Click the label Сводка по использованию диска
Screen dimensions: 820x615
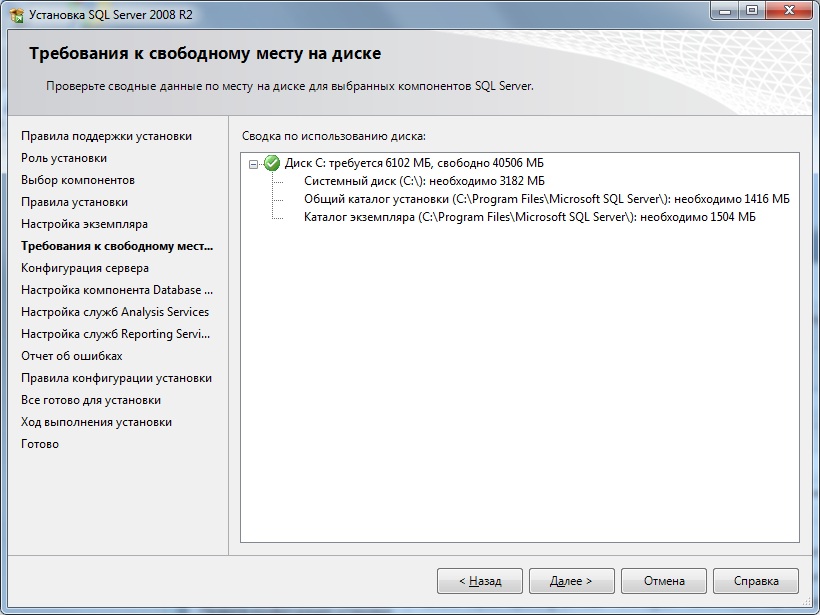pos(334,136)
